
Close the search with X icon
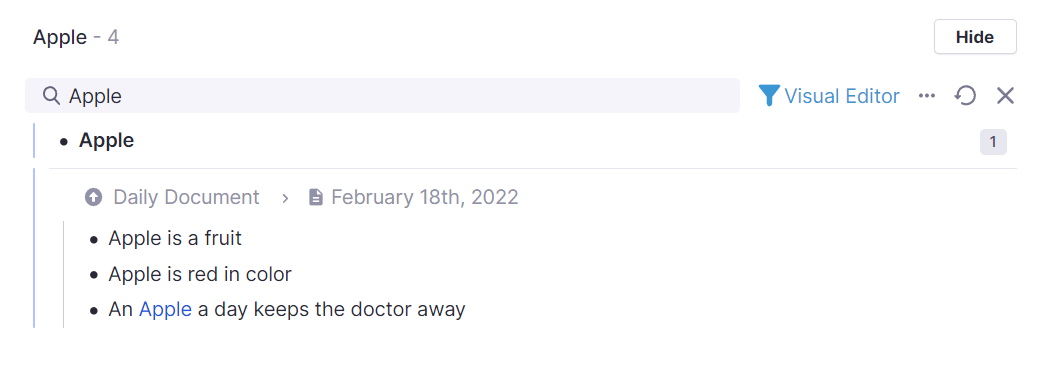click(x=1006, y=96)
